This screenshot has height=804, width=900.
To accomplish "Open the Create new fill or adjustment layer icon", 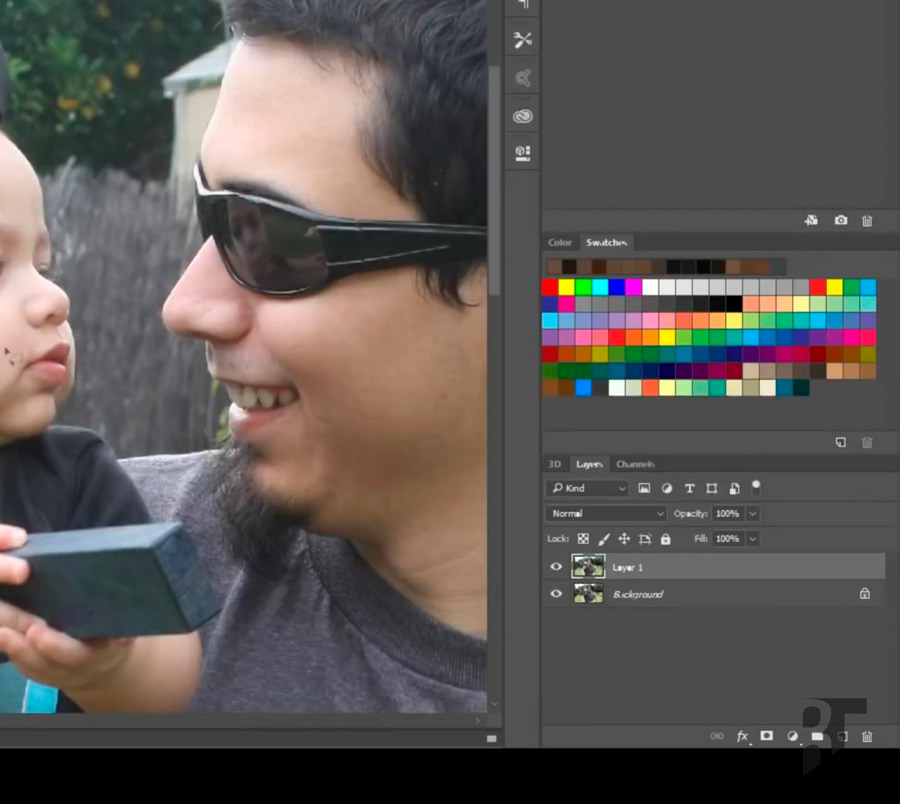I will 792,736.
